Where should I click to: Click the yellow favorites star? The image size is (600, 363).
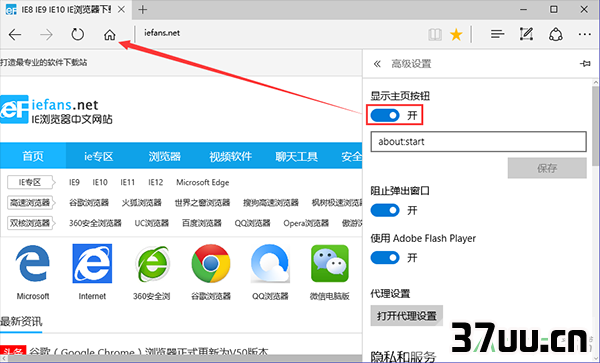[456, 35]
